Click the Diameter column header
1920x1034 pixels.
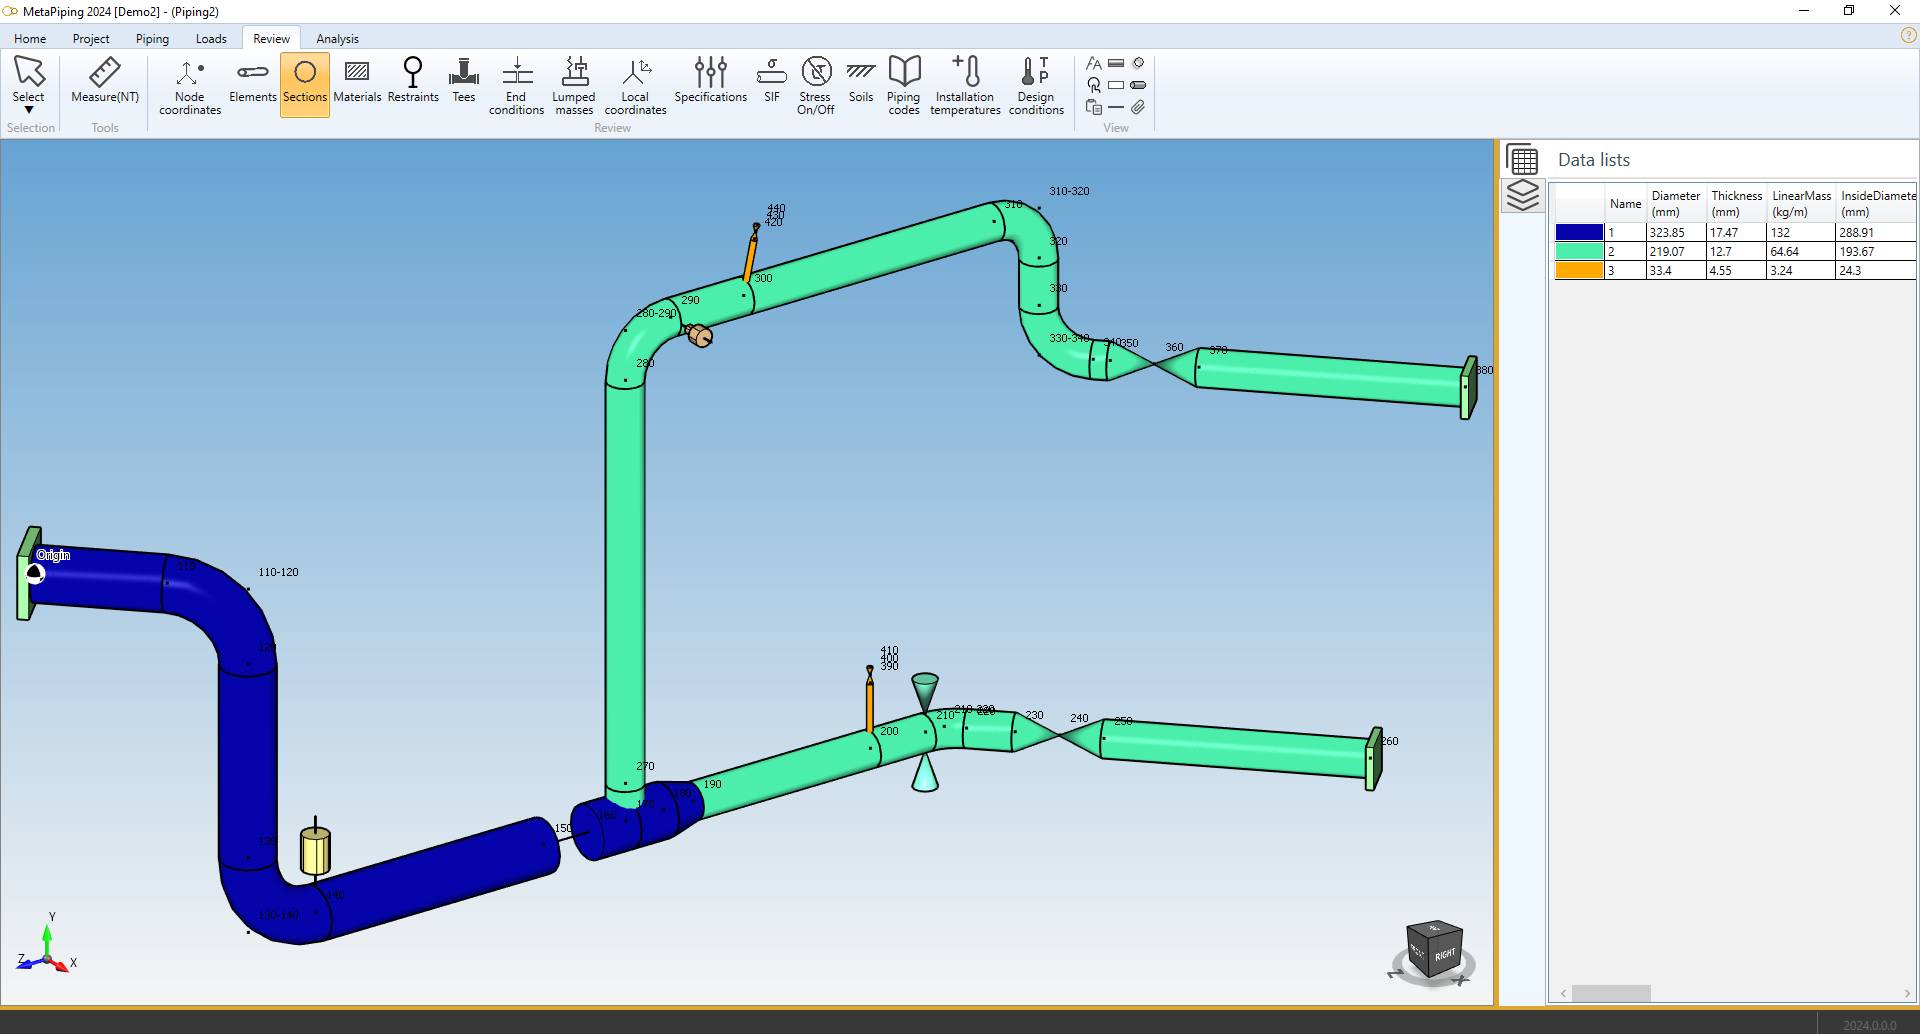click(1675, 203)
